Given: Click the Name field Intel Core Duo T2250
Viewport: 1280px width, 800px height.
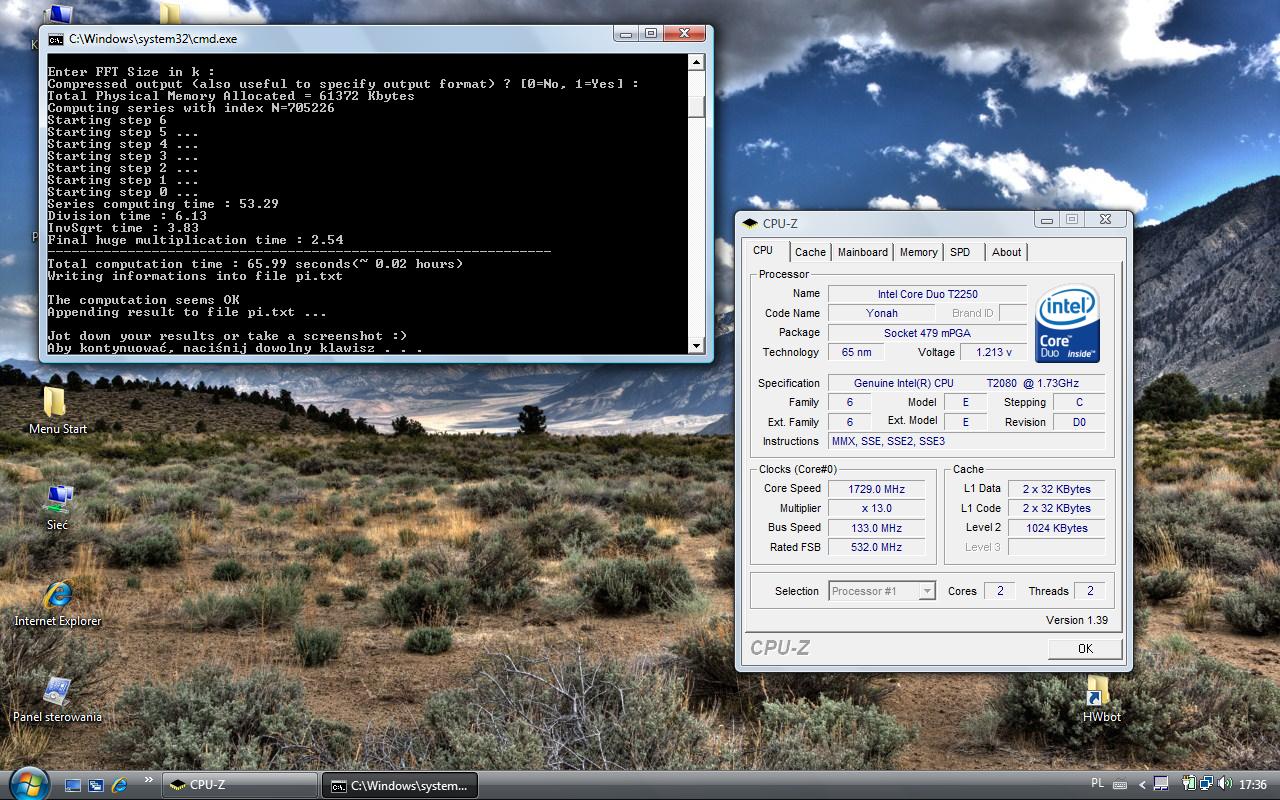Looking at the screenshot, I should pyautogui.click(x=927, y=294).
